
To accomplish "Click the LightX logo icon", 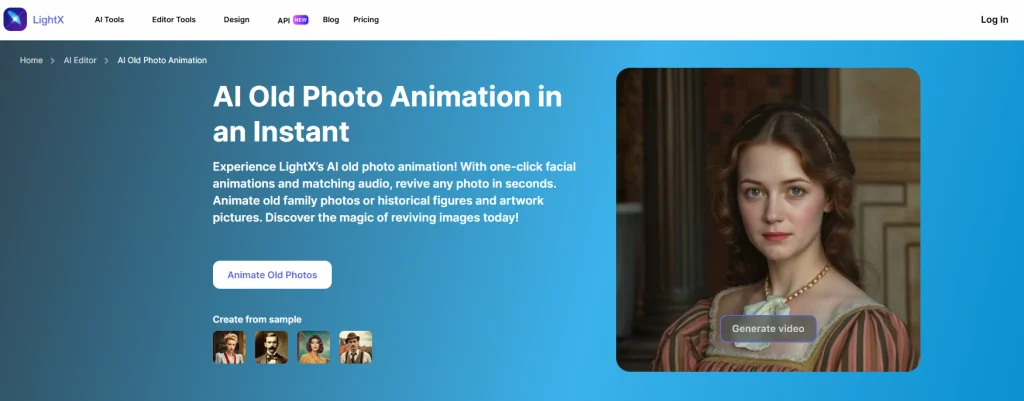I will click(16, 19).
